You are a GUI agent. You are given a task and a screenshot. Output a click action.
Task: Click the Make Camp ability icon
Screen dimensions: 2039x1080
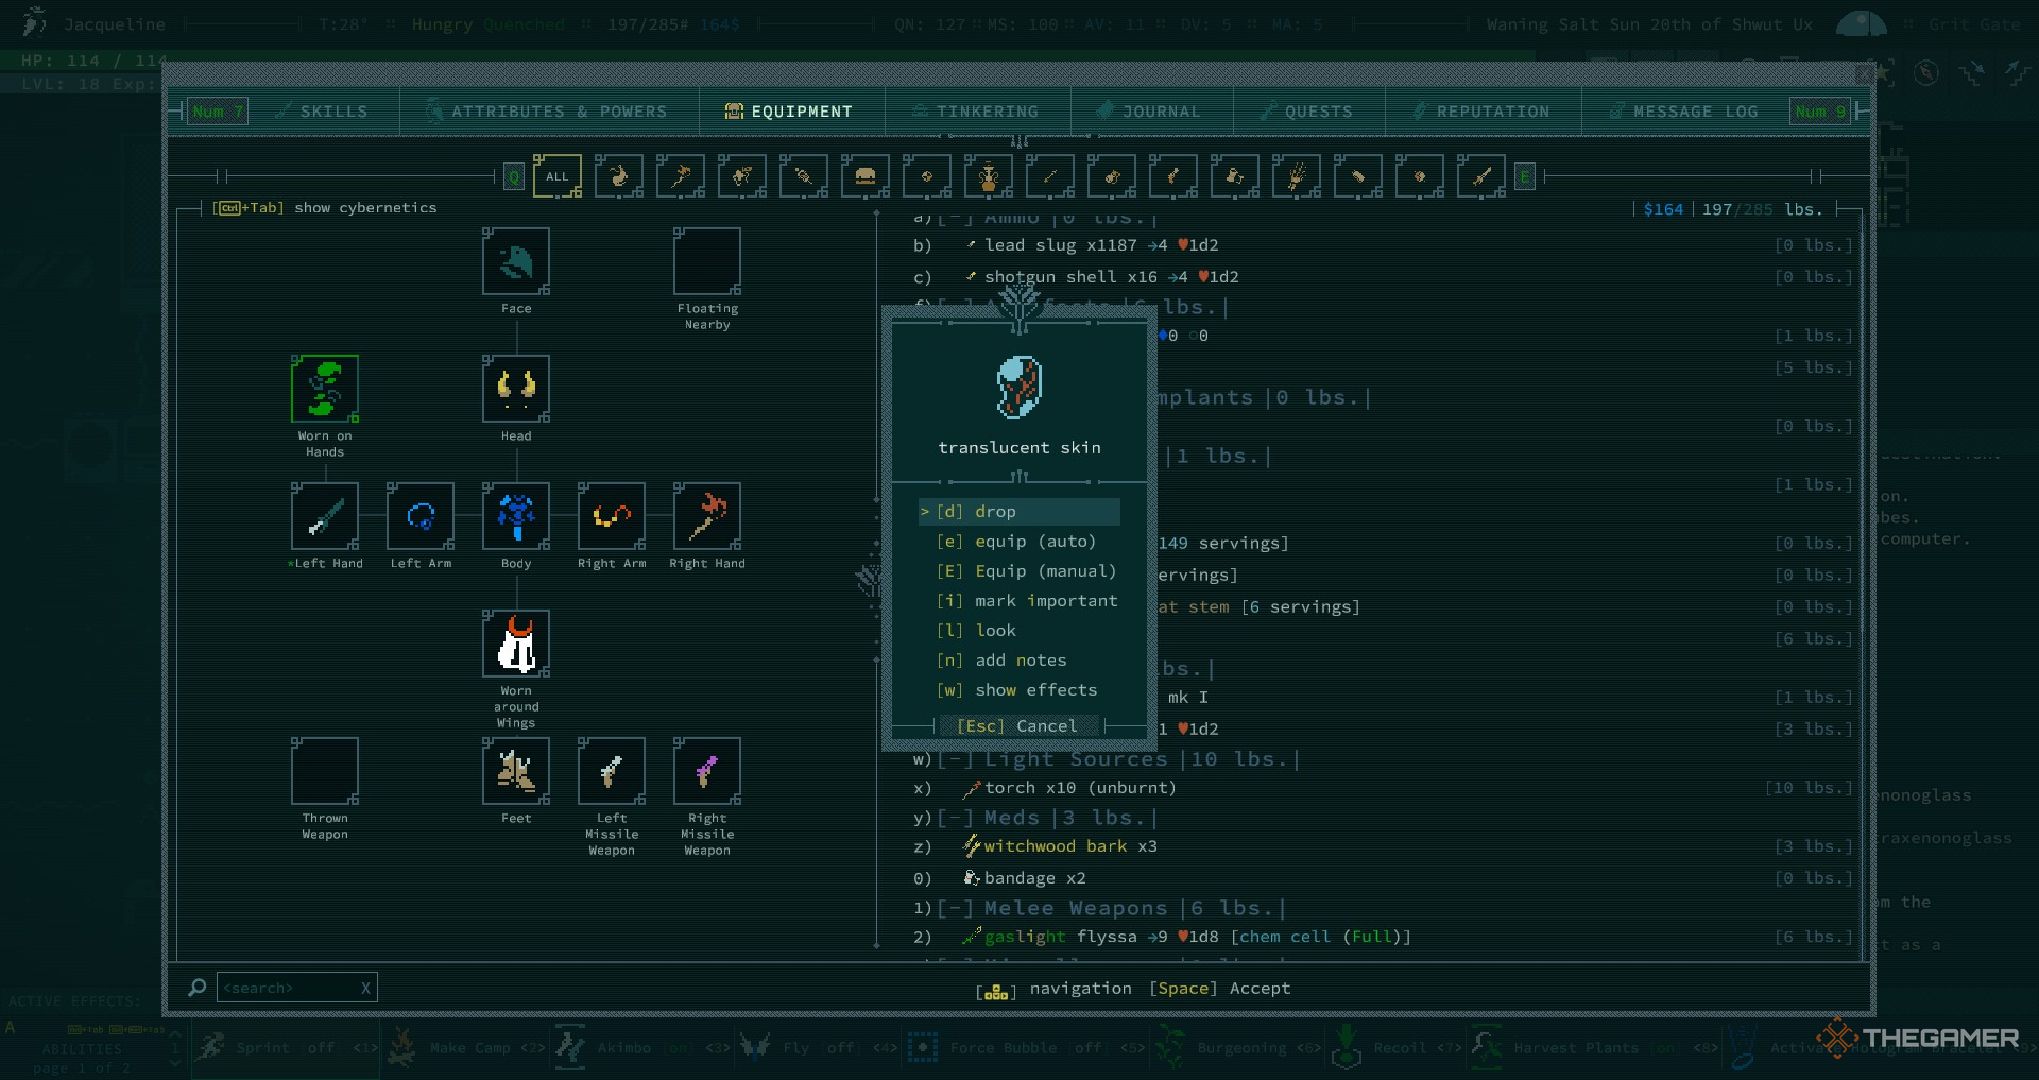(402, 1047)
